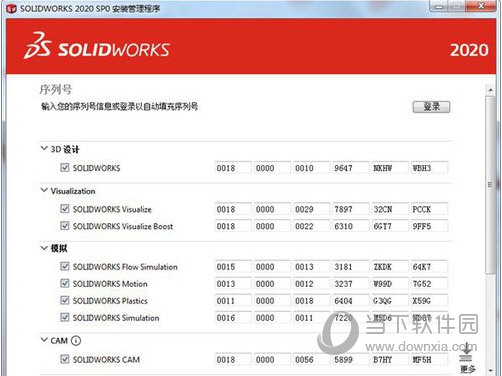Click Plastics serial field 0011
The width and height of the screenshot is (502, 376).
pyautogui.click(x=233, y=301)
